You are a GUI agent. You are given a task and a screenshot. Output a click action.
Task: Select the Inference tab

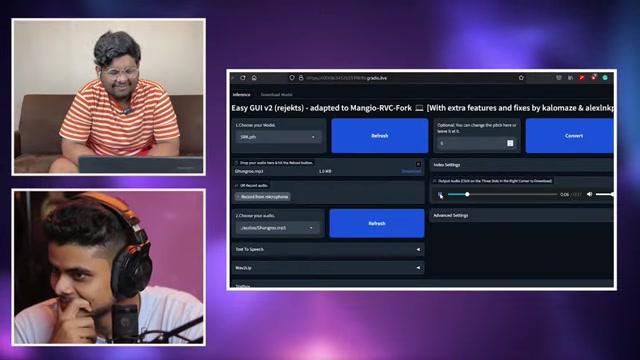point(241,95)
